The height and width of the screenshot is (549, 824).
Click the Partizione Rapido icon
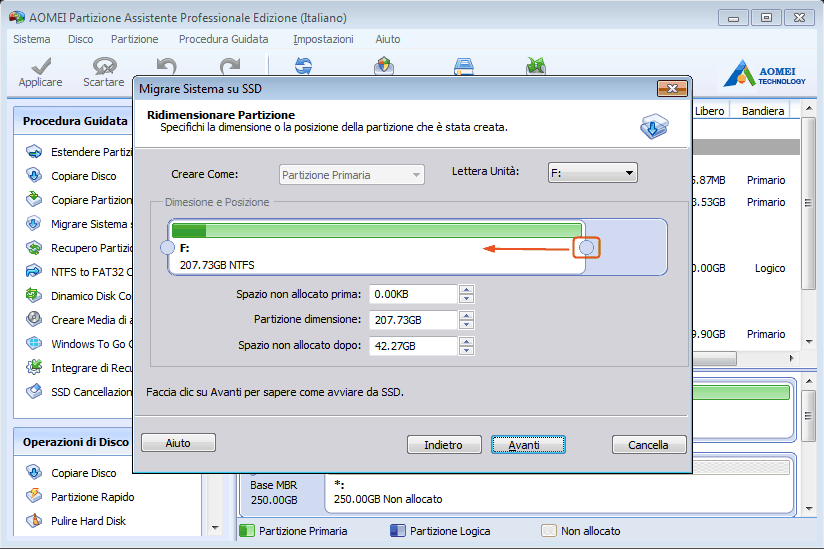pos(34,496)
